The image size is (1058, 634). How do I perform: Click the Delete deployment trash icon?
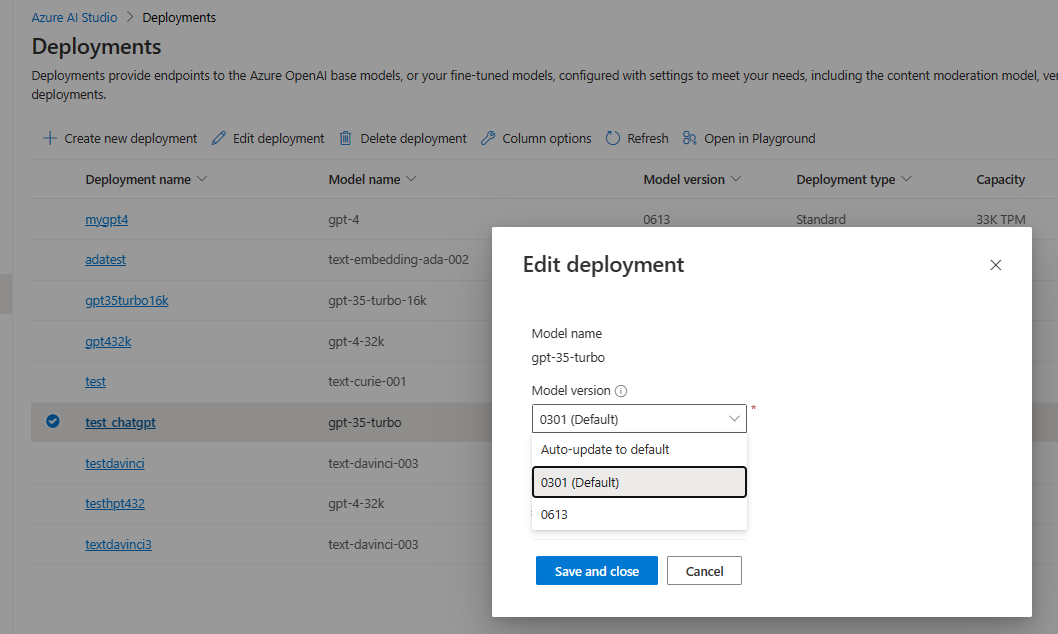345,138
